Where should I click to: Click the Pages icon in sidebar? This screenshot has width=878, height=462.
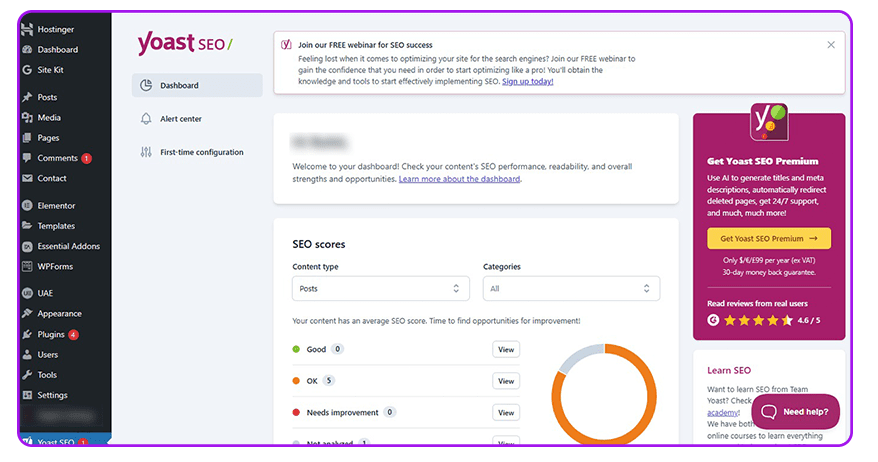tap(27, 138)
